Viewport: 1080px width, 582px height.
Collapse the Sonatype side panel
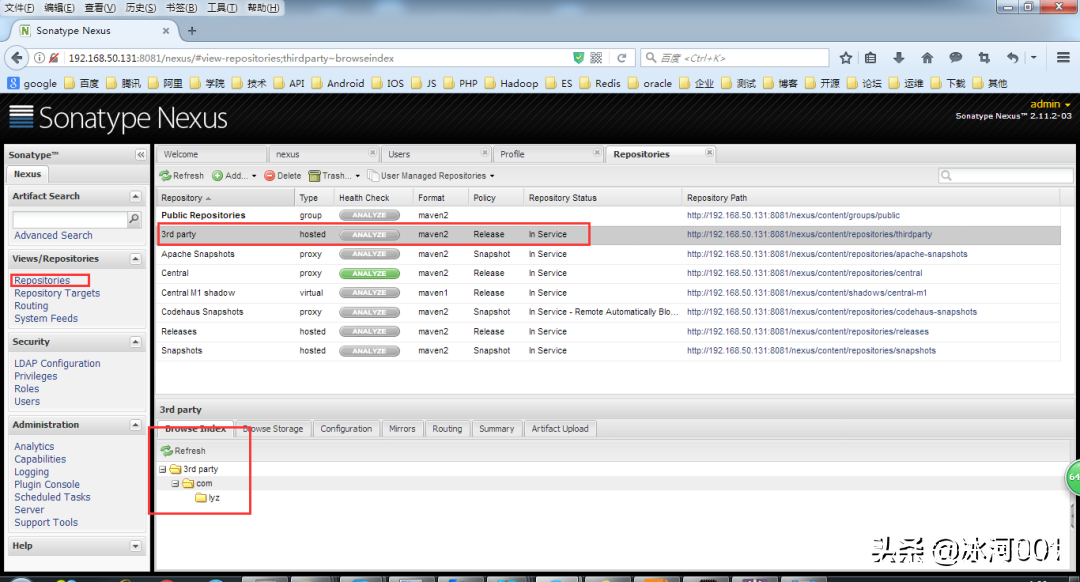click(x=141, y=155)
